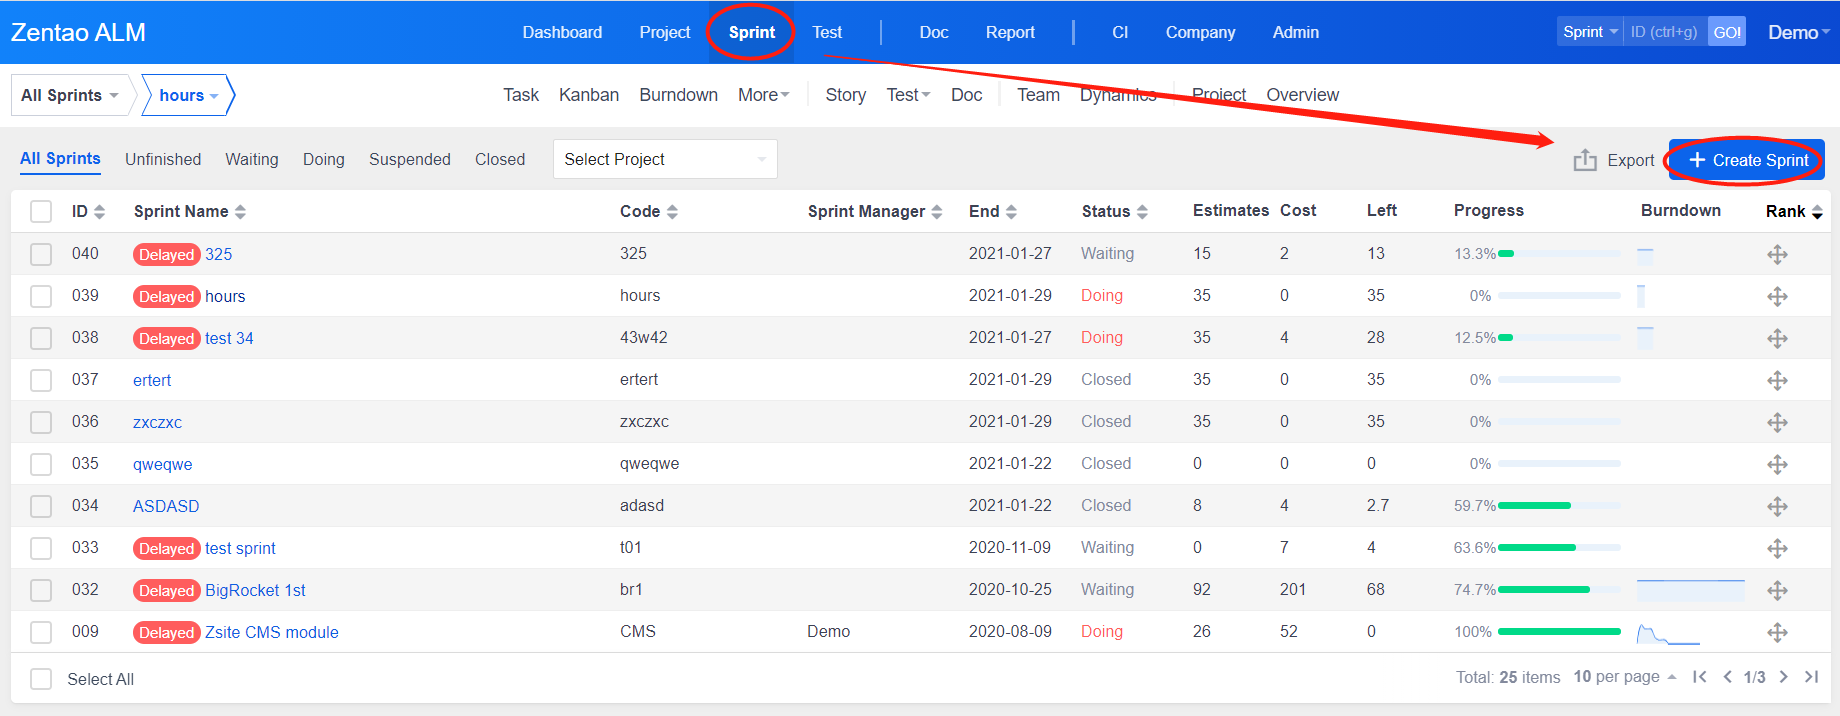
Task: Click rank move handle for sprint 040
Action: (x=1777, y=255)
